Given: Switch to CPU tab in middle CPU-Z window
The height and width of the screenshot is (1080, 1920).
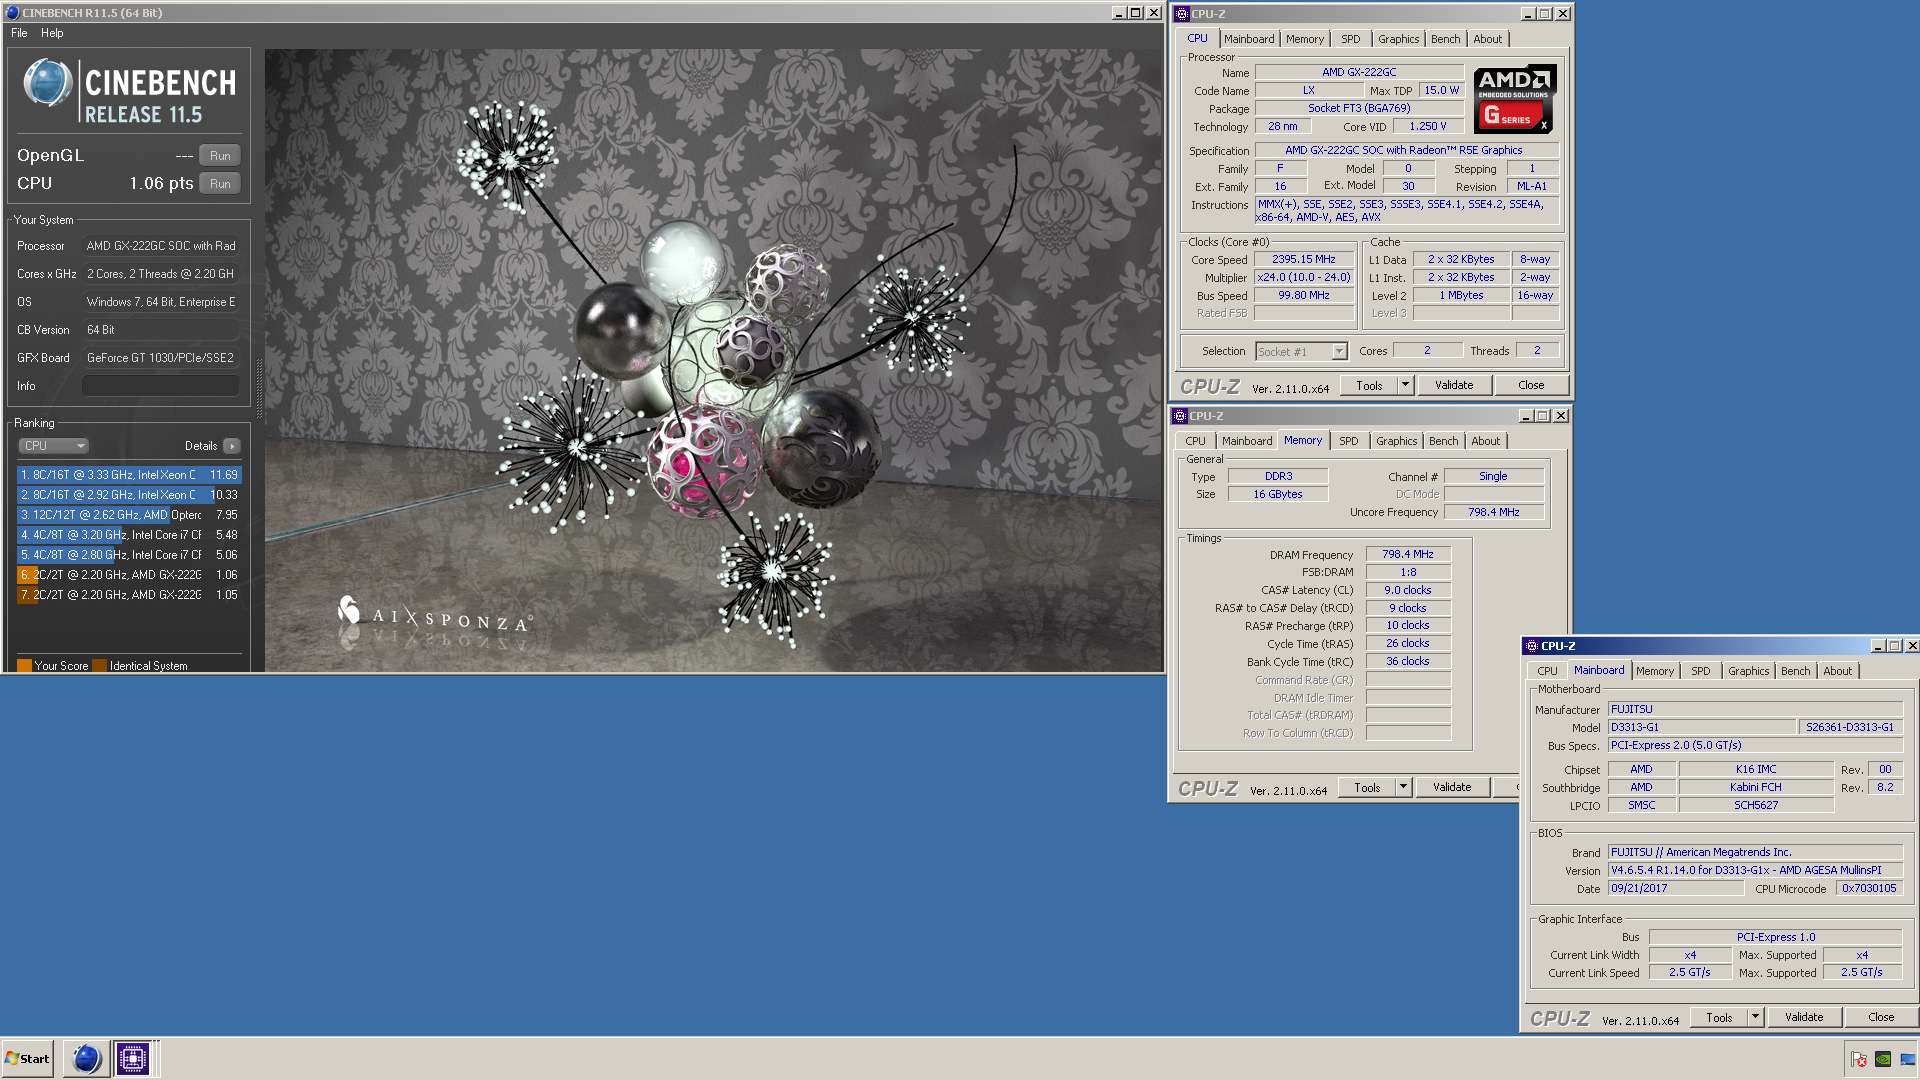Looking at the screenshot, I should point(1195,441).
